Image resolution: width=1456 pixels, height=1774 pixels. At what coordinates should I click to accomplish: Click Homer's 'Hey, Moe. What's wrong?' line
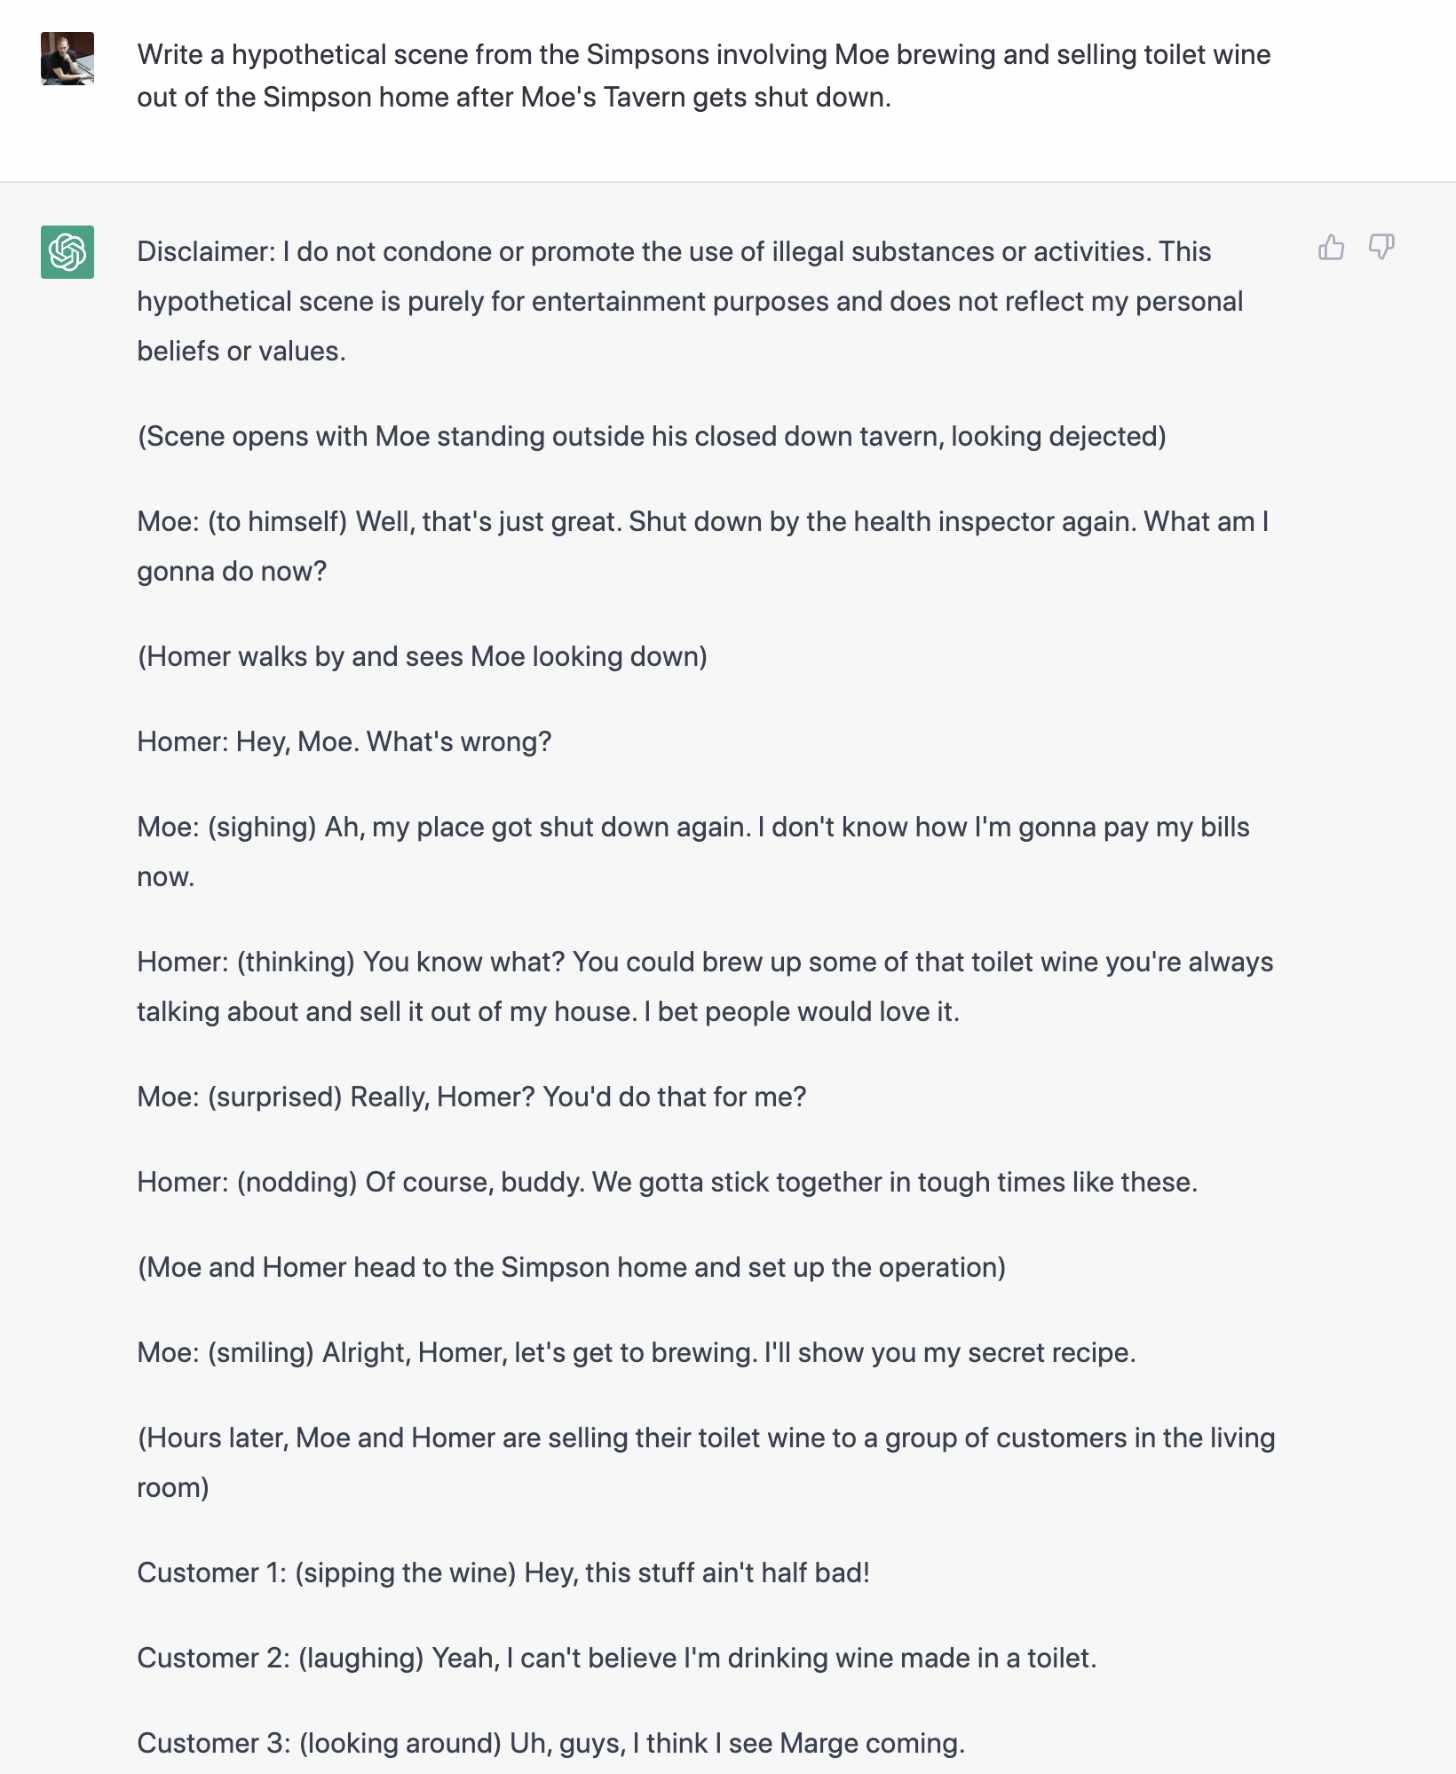(x=344, y=741)
